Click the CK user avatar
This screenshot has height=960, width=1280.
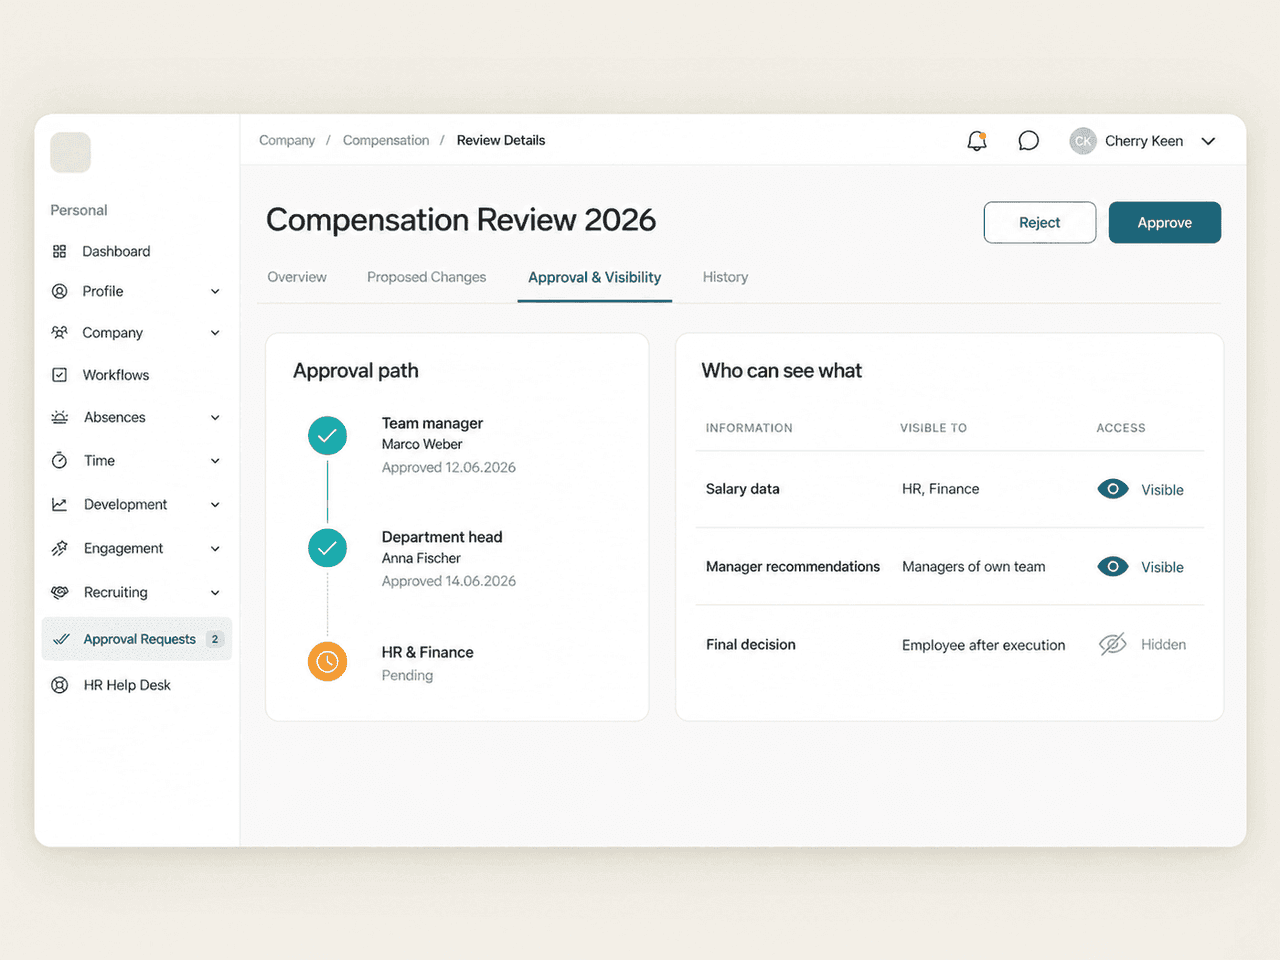tap(1083, 141)
